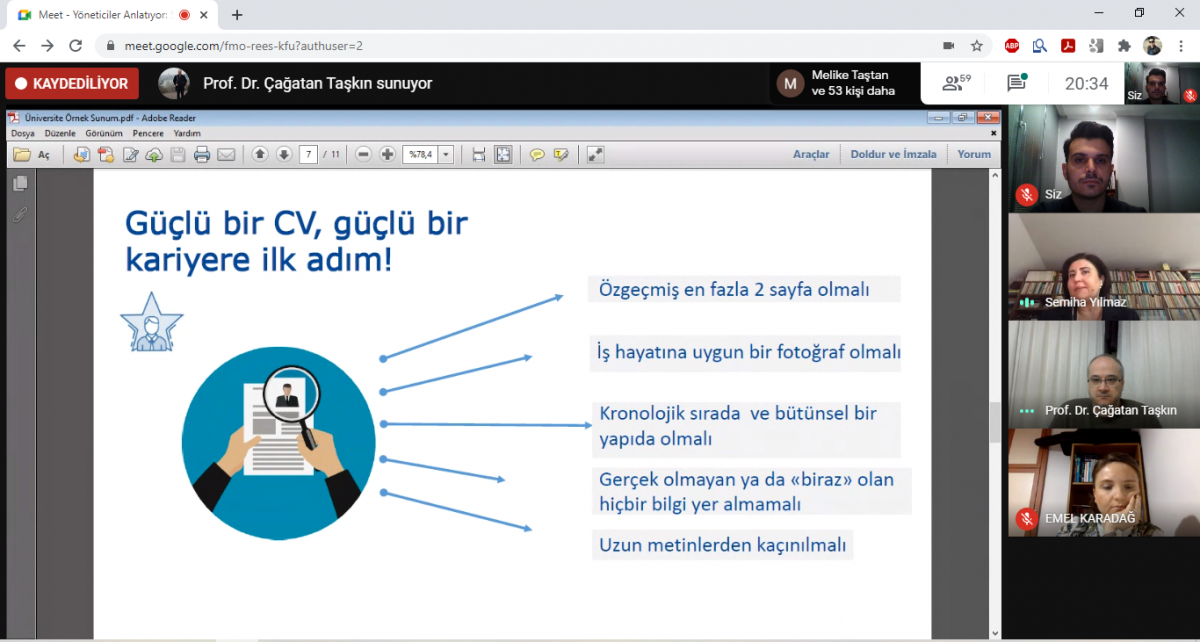Click the email envelope icon
The height and width of the screenshot is (642, 1200).
coord(226,154)
